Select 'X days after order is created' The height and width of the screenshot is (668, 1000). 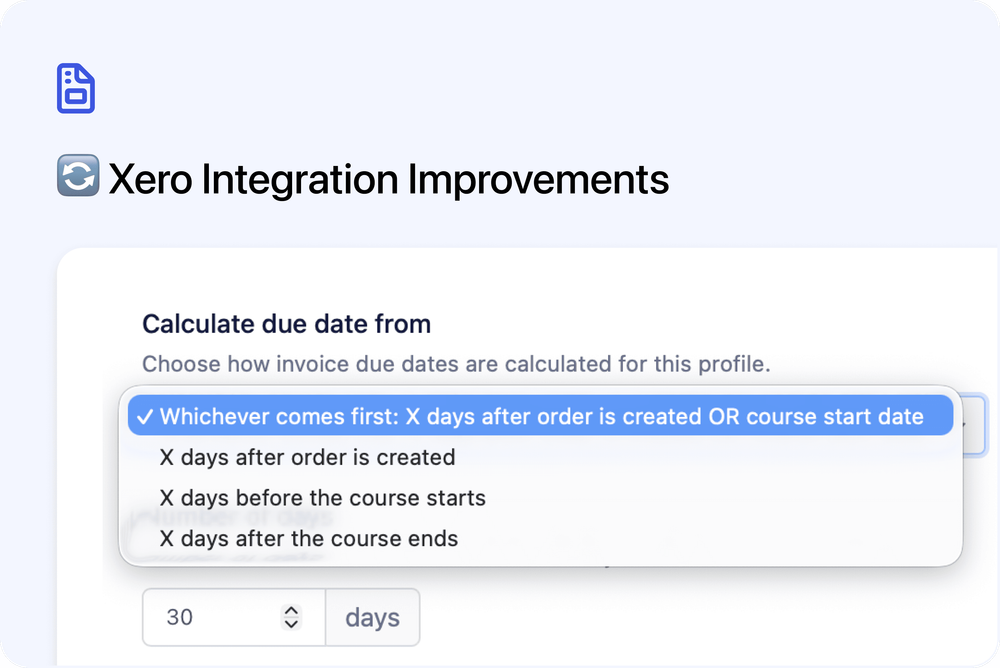click(x=307, y=457)
